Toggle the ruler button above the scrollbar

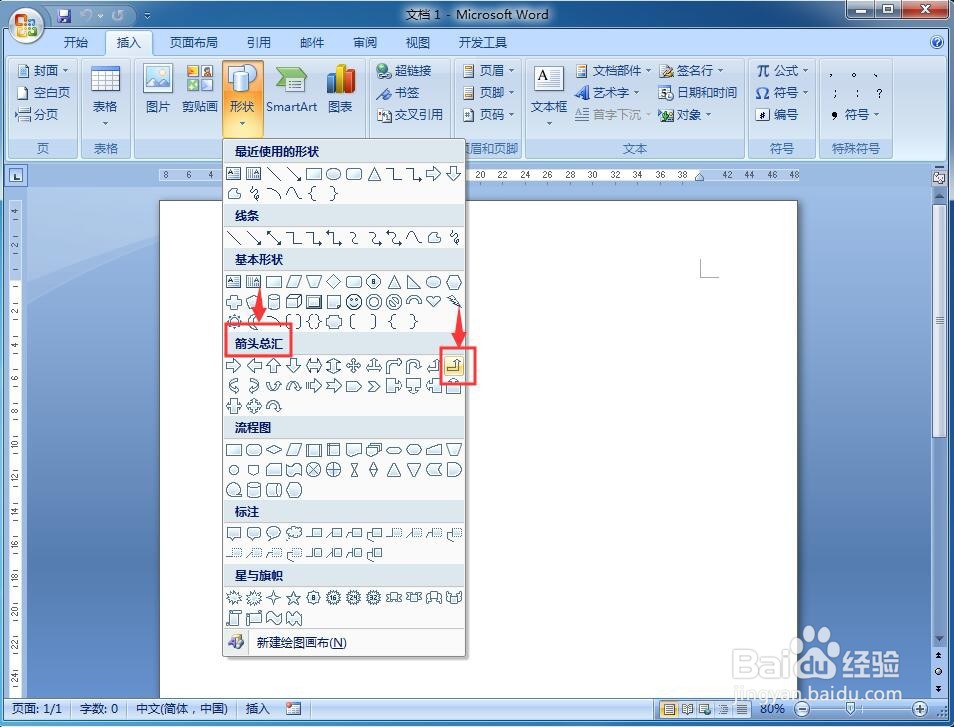(939, 177)
